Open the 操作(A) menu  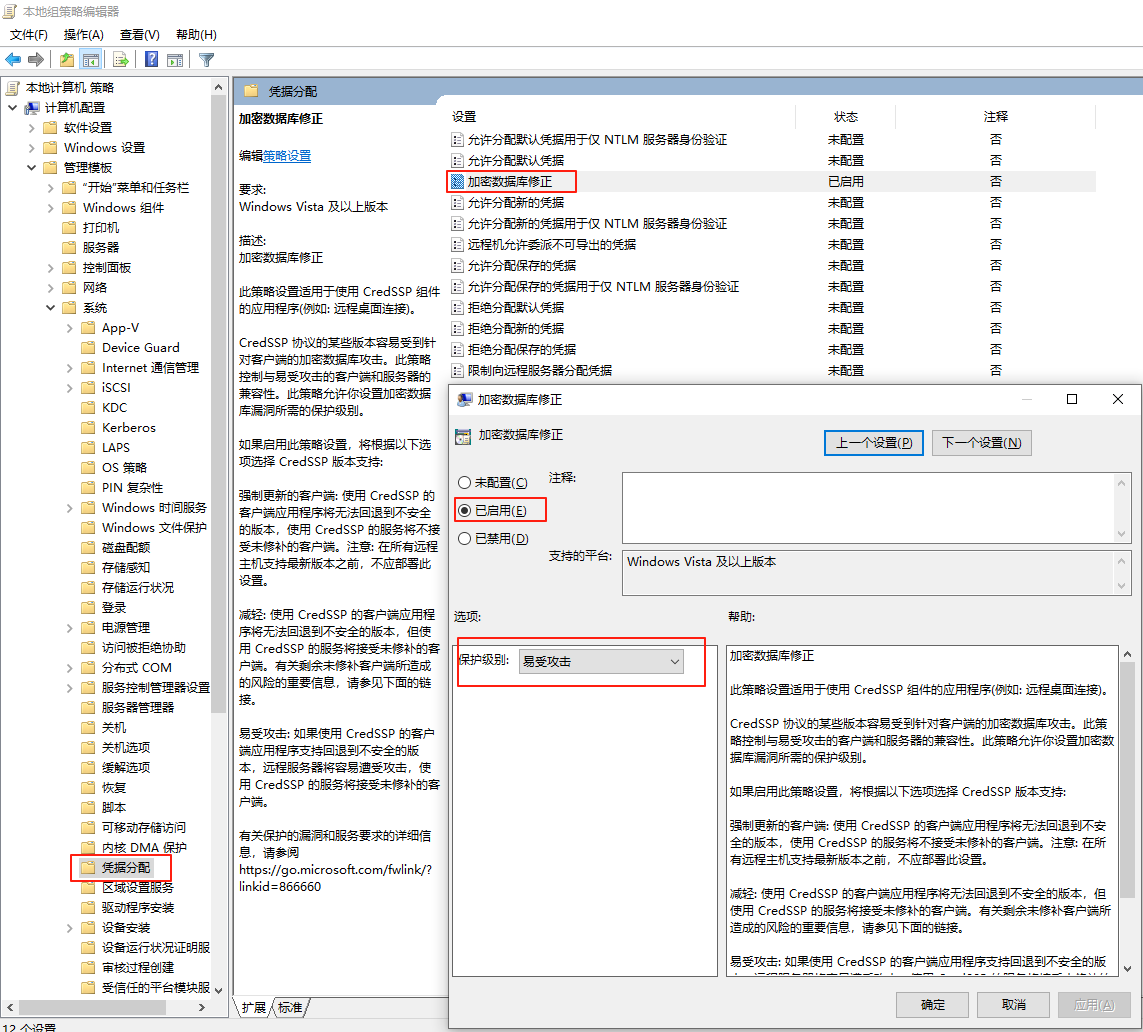84,35
